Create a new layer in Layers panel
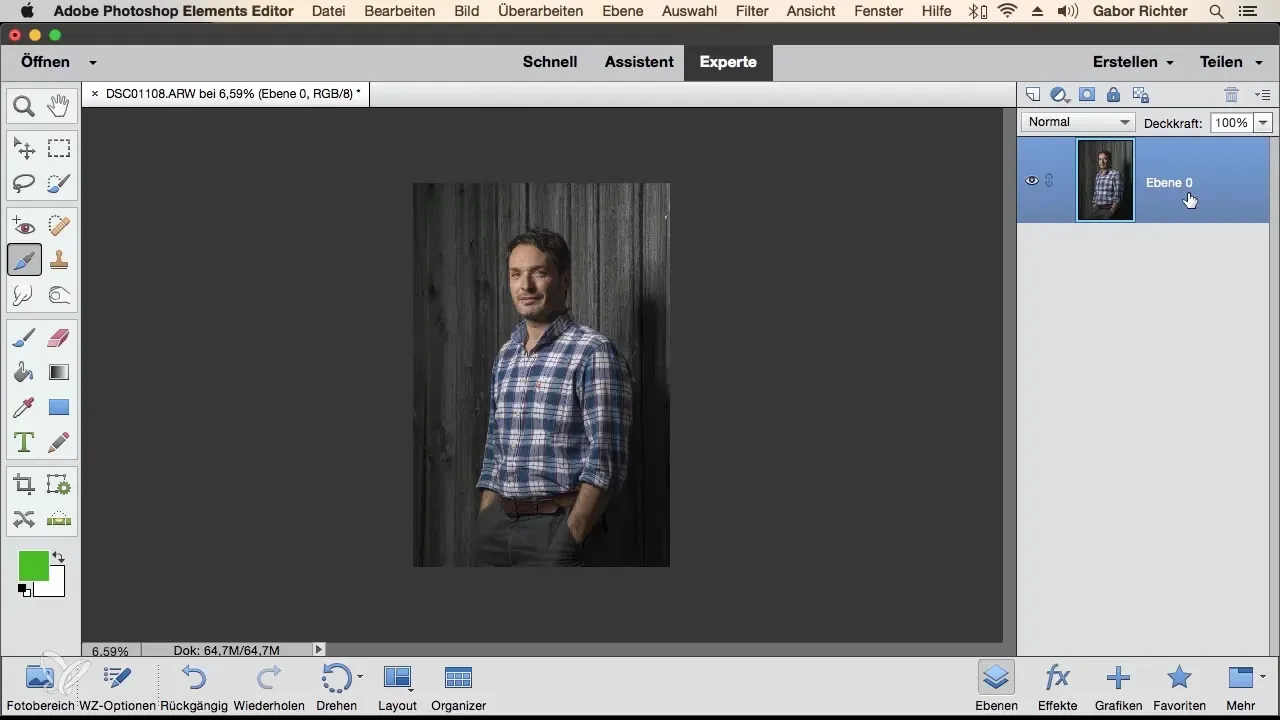The height and width of the screenshot is (720, 1280). (x=1033, y=95)
